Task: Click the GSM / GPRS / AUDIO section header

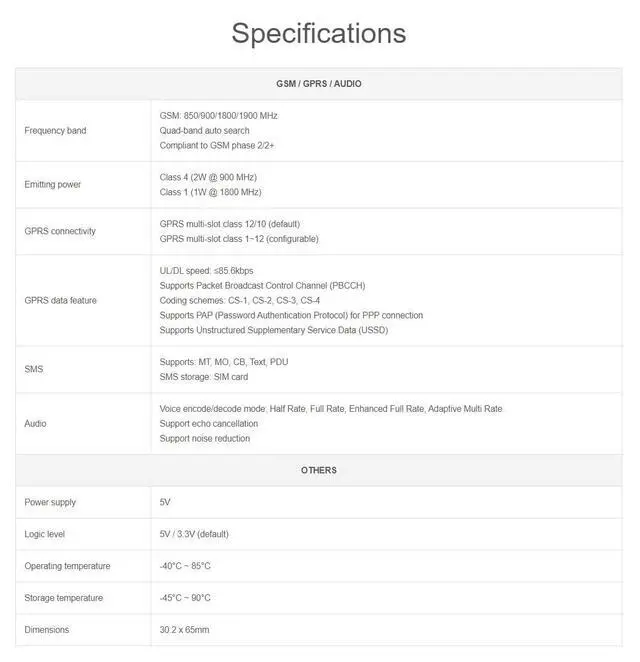Action: (319, 84)
